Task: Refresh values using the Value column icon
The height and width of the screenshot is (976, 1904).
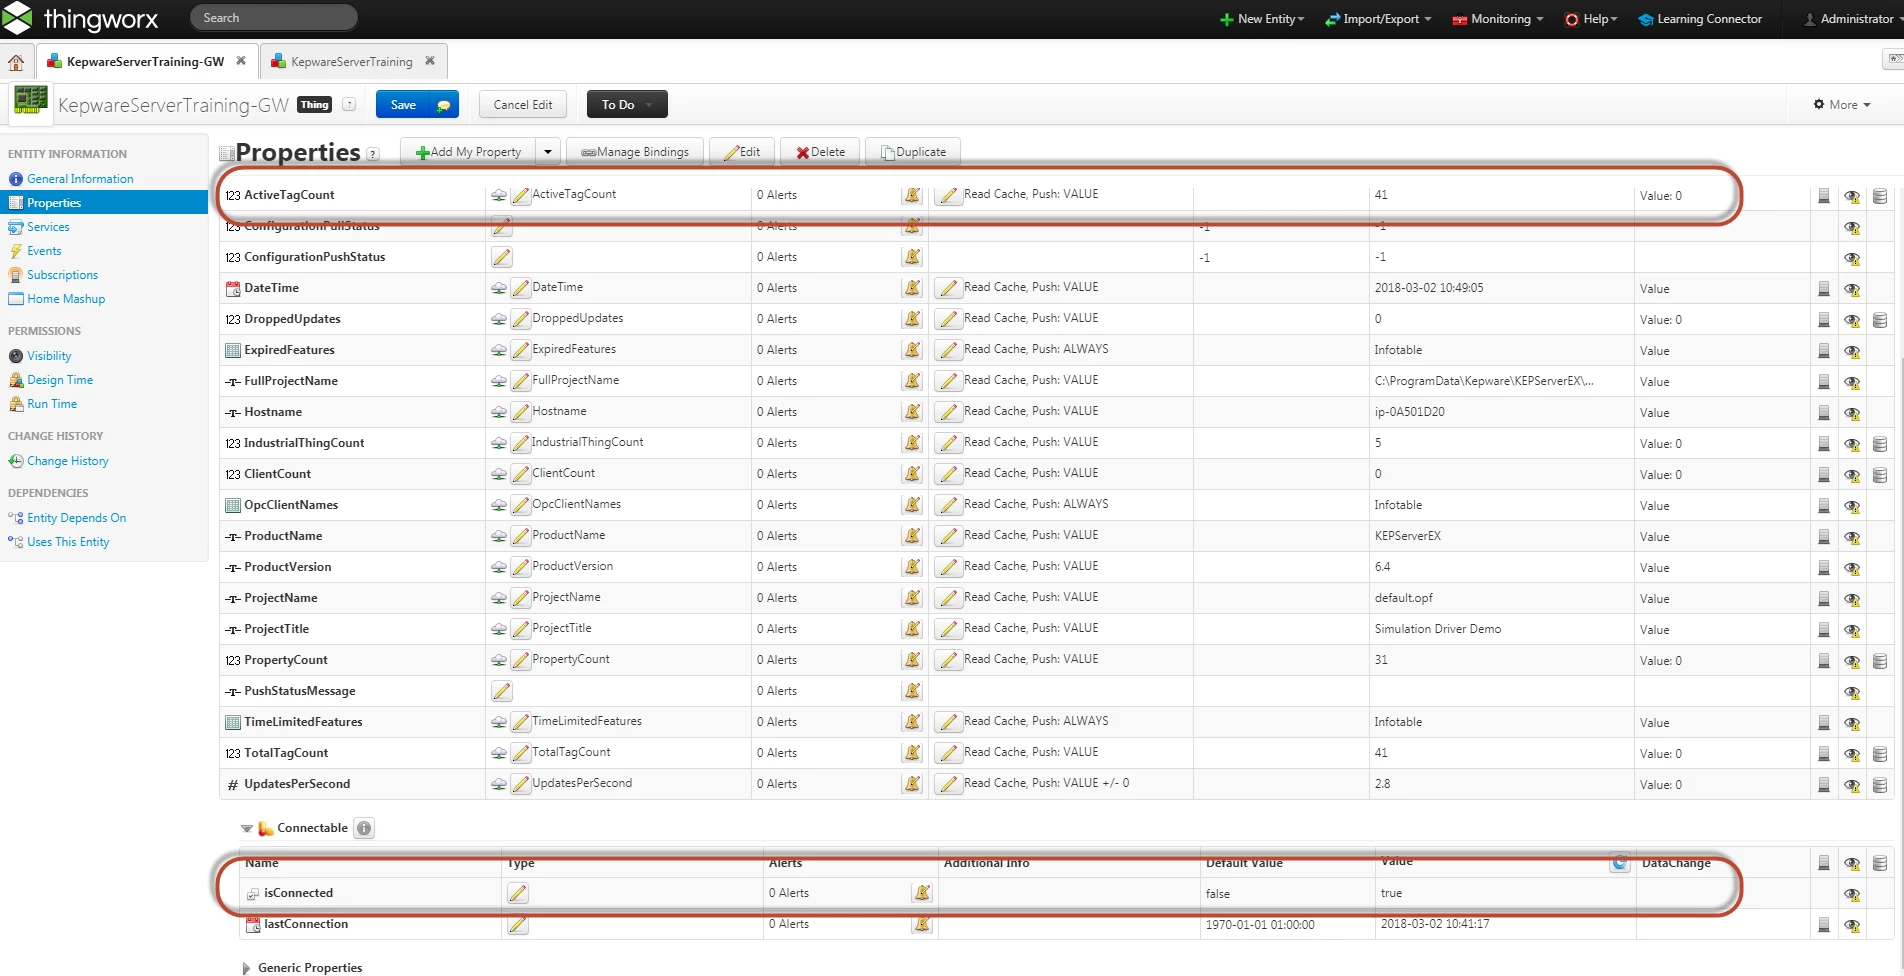Action: [1620, 862]
